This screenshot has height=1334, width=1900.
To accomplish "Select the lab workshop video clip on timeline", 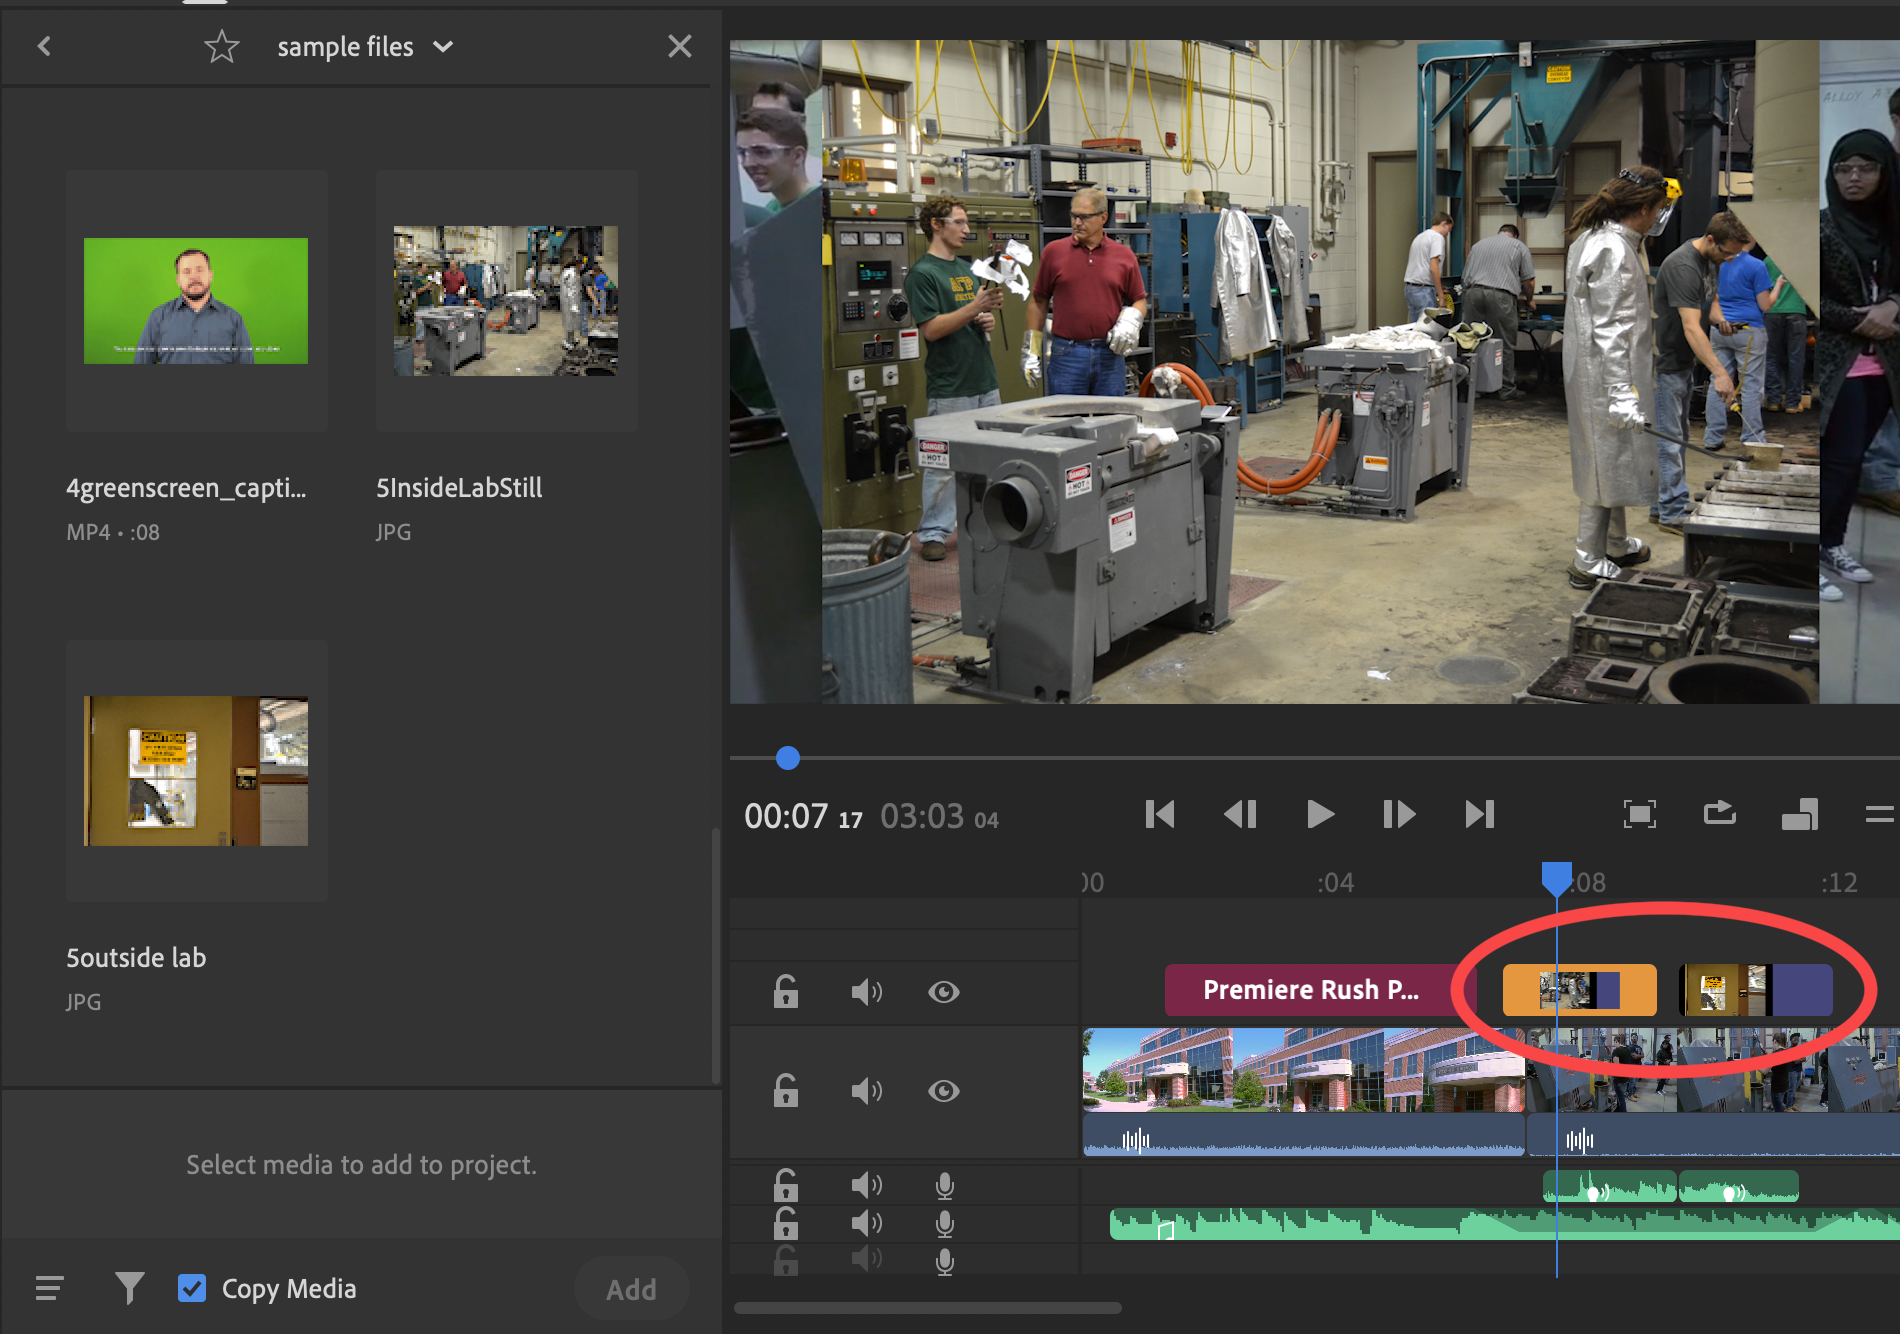I will coord(1713,1092).
